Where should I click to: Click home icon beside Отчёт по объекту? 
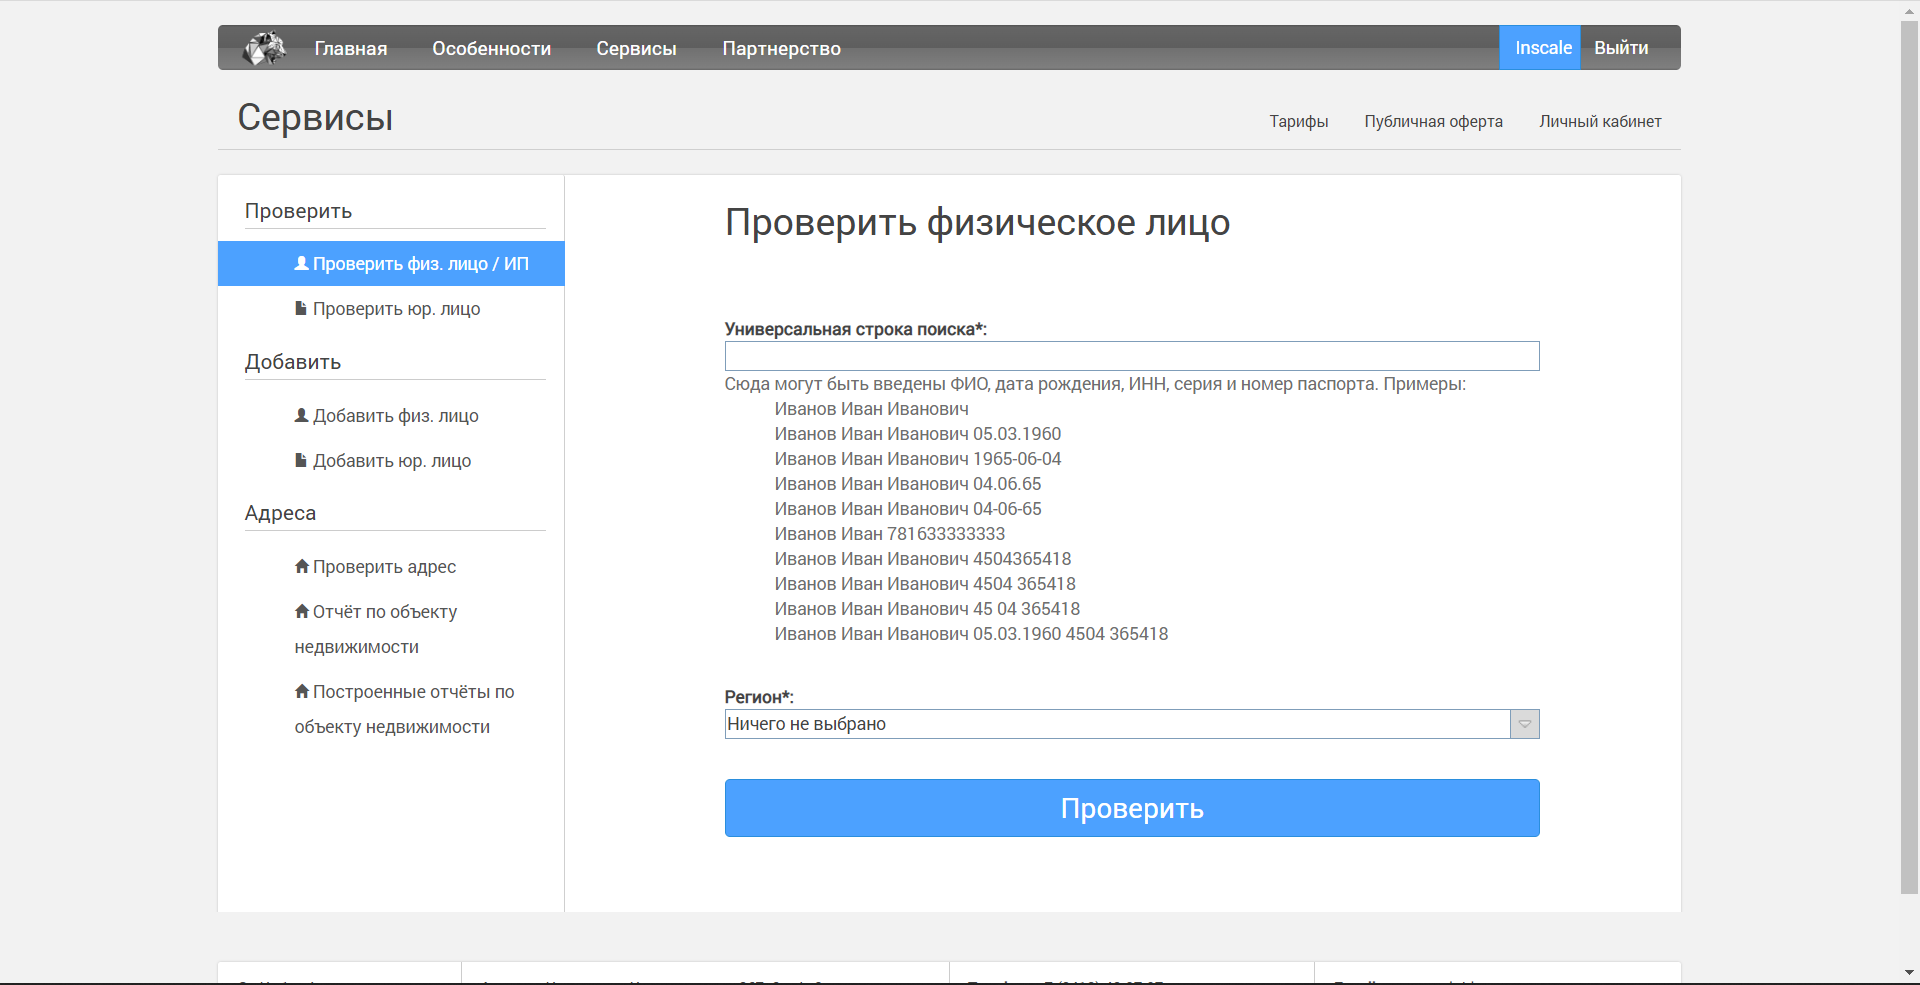[302, 611]
